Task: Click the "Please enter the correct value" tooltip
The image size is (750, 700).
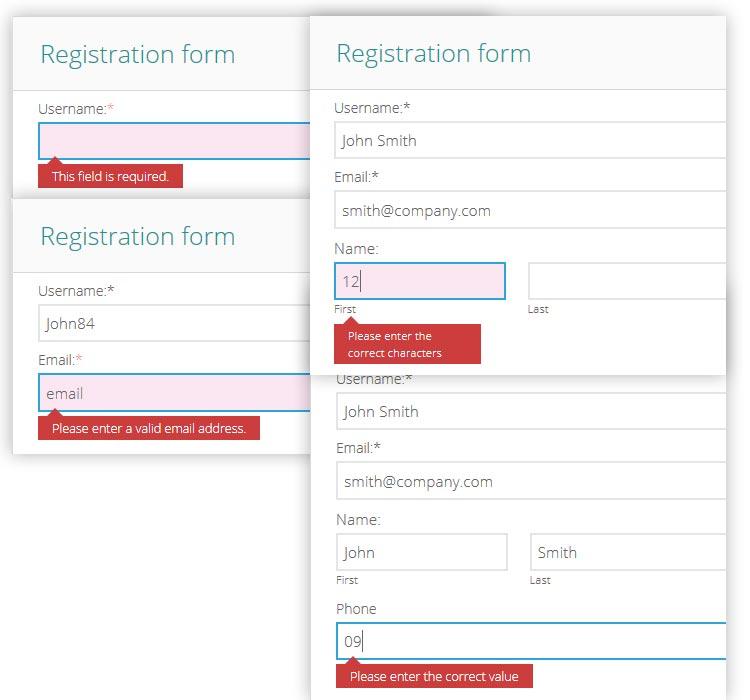Action: 434,676
